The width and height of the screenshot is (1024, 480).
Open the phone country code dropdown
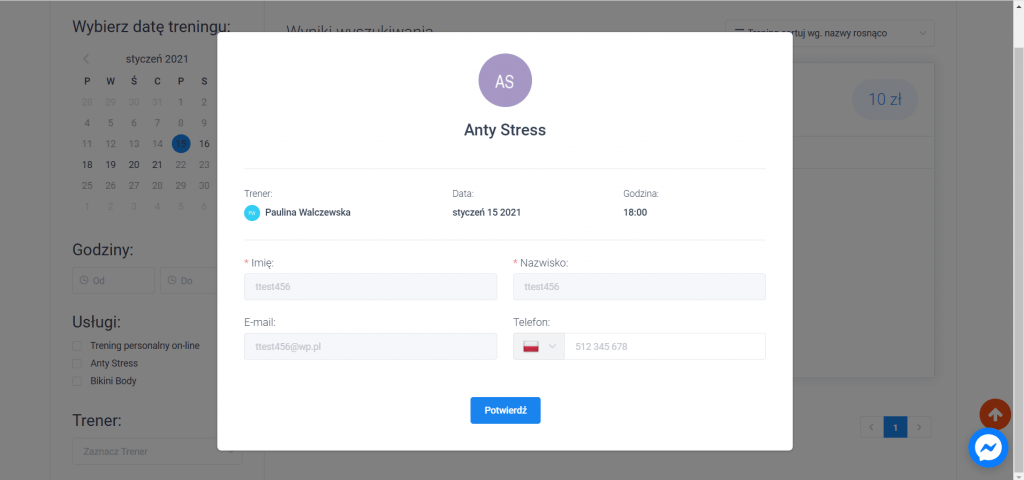(x=539, y=346)
